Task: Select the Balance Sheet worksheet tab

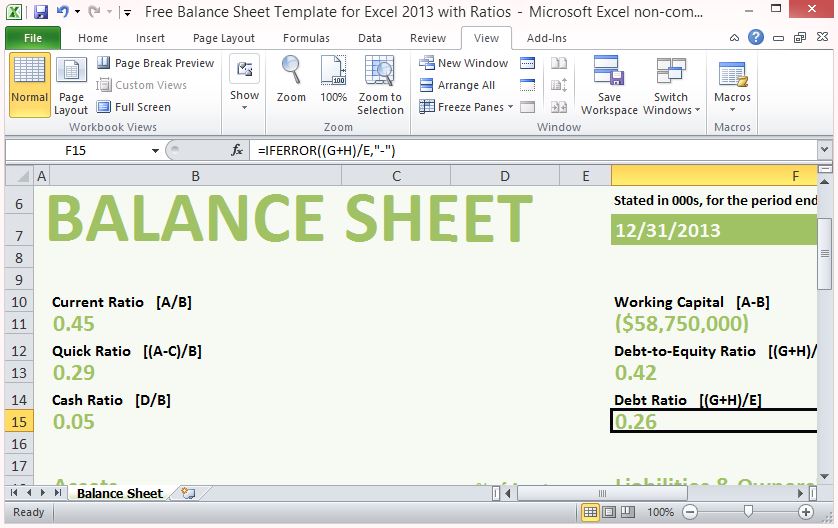Action: click(x=119, y=493)
